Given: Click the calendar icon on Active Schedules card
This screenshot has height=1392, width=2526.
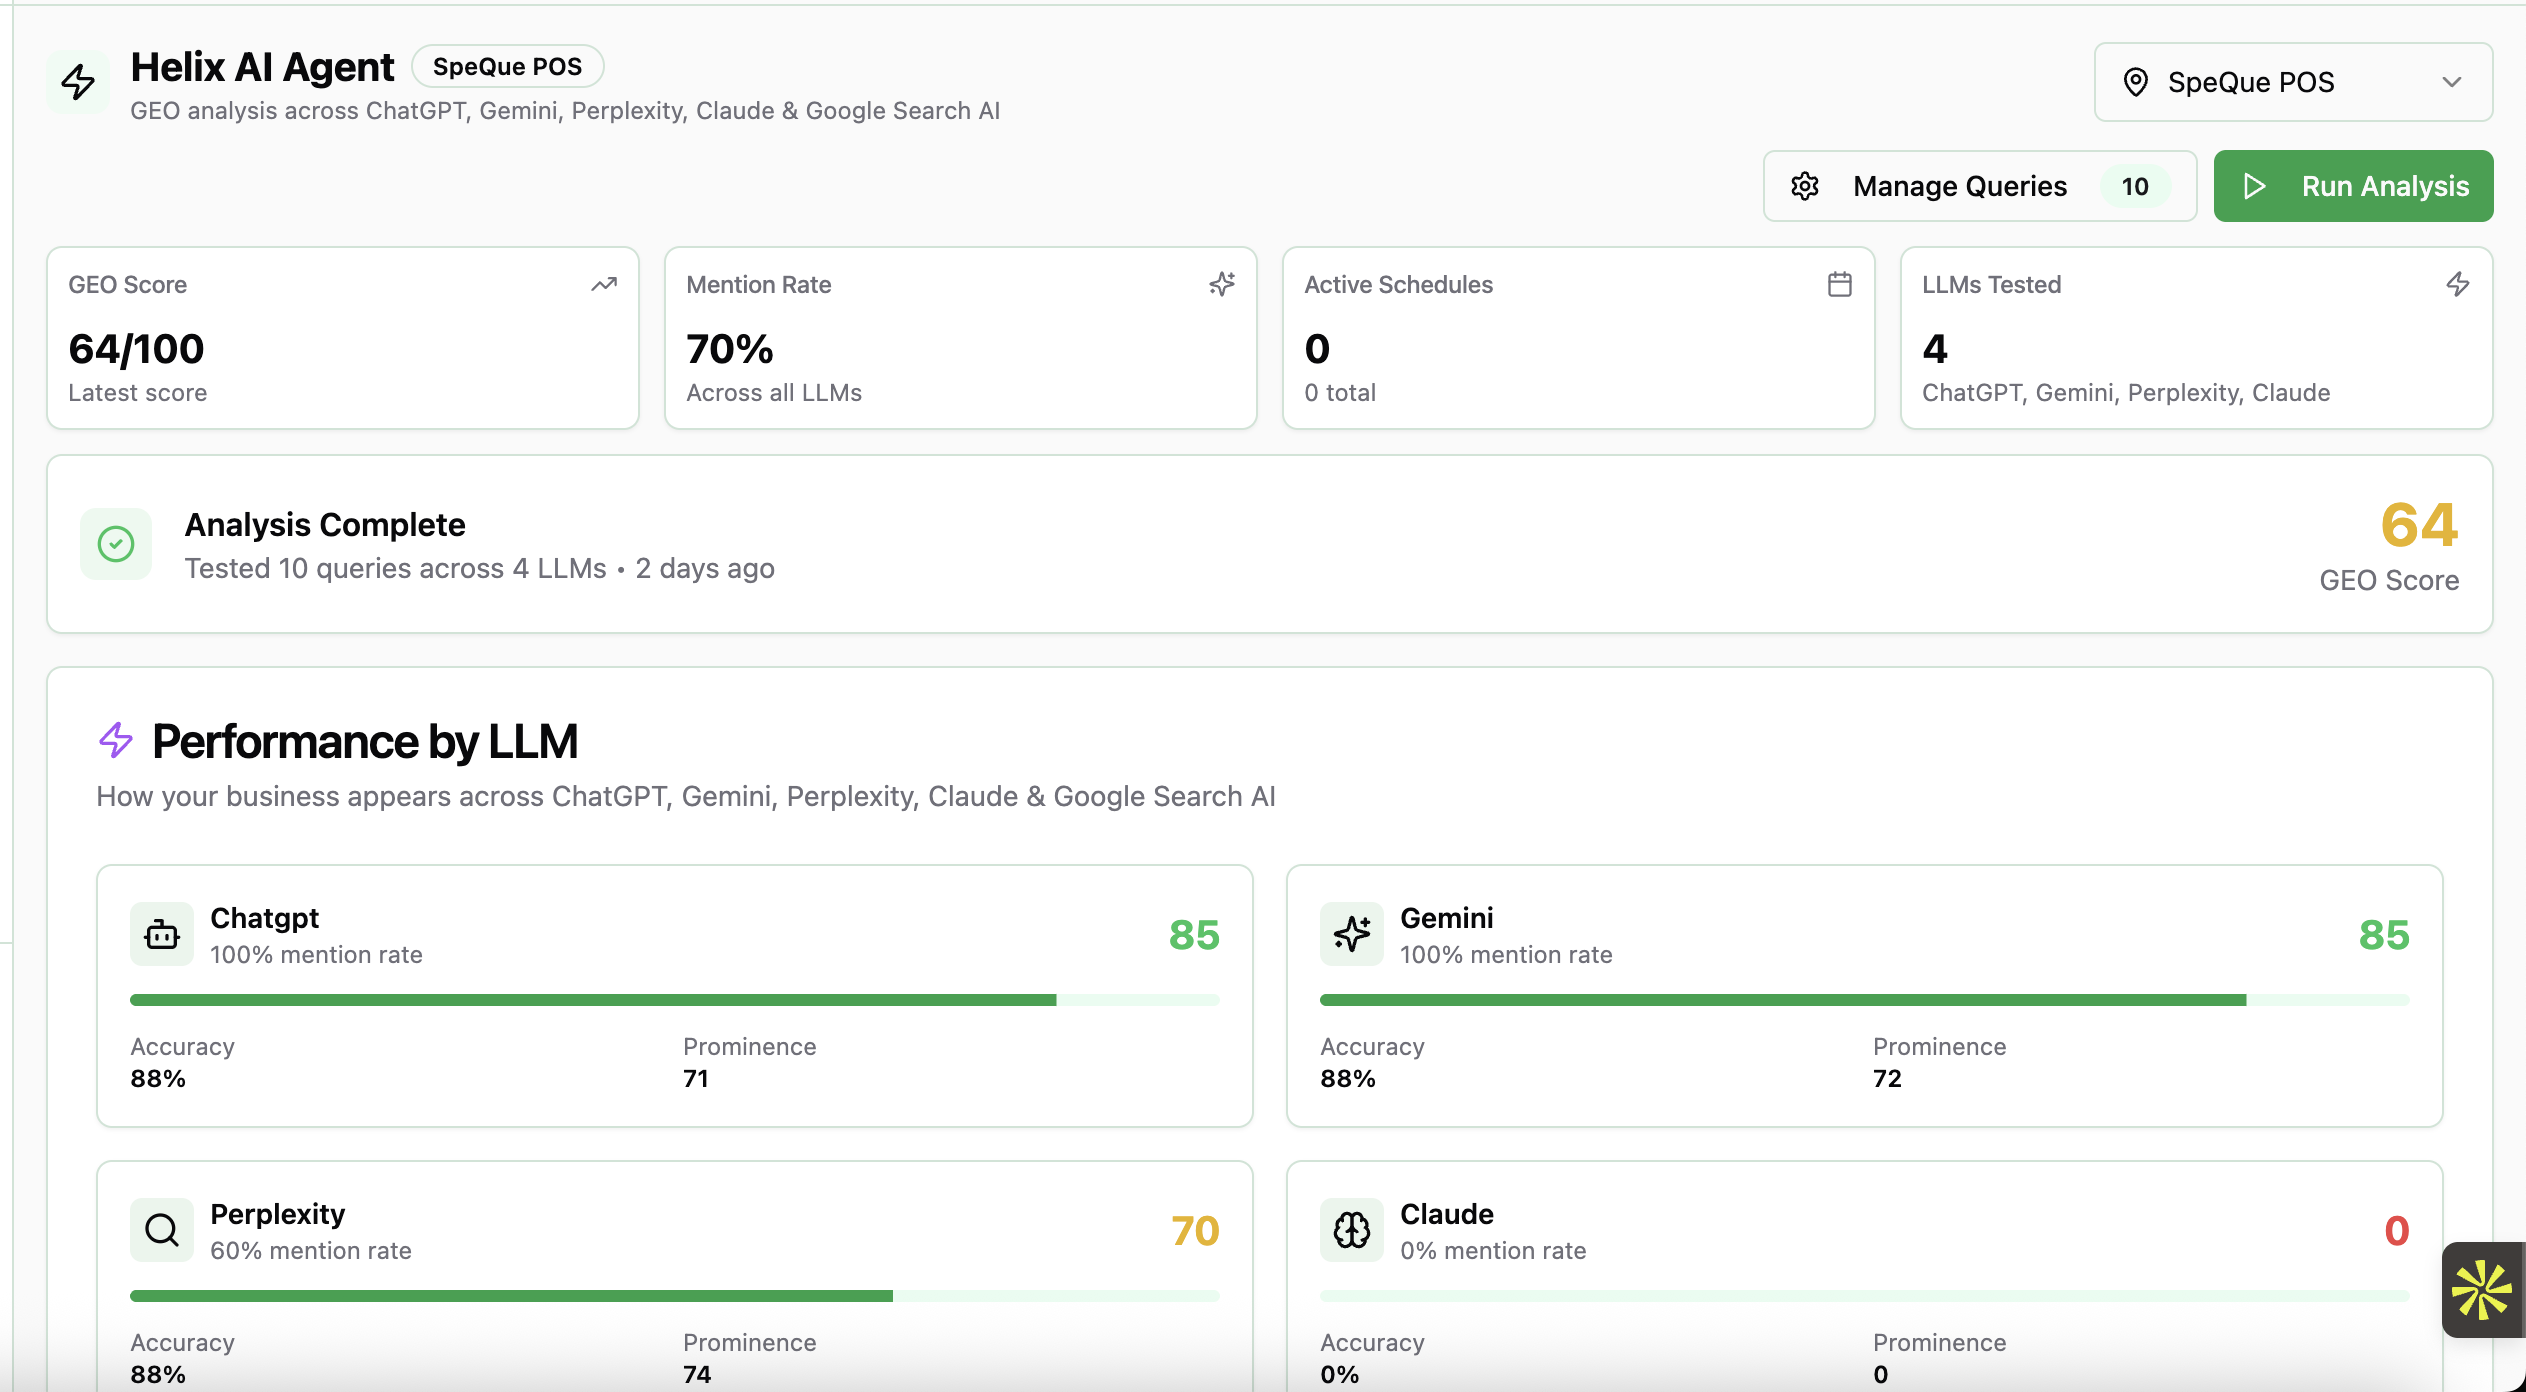Looking at the screenshot, I should (x=1838, y=284).
